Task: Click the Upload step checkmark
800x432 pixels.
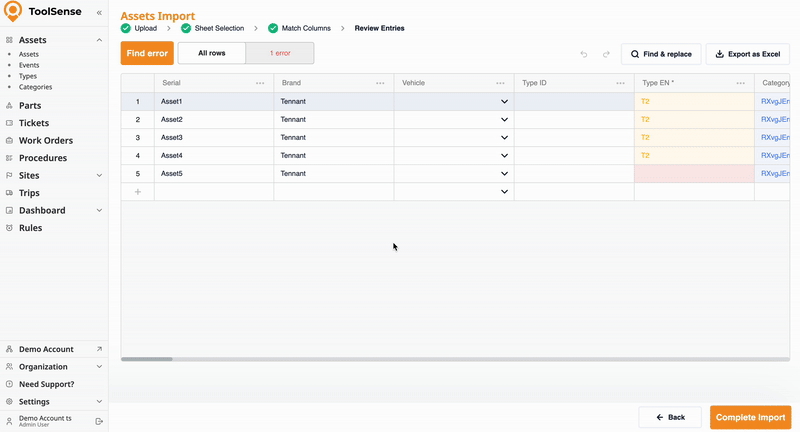Action: (x=126, y=28)
